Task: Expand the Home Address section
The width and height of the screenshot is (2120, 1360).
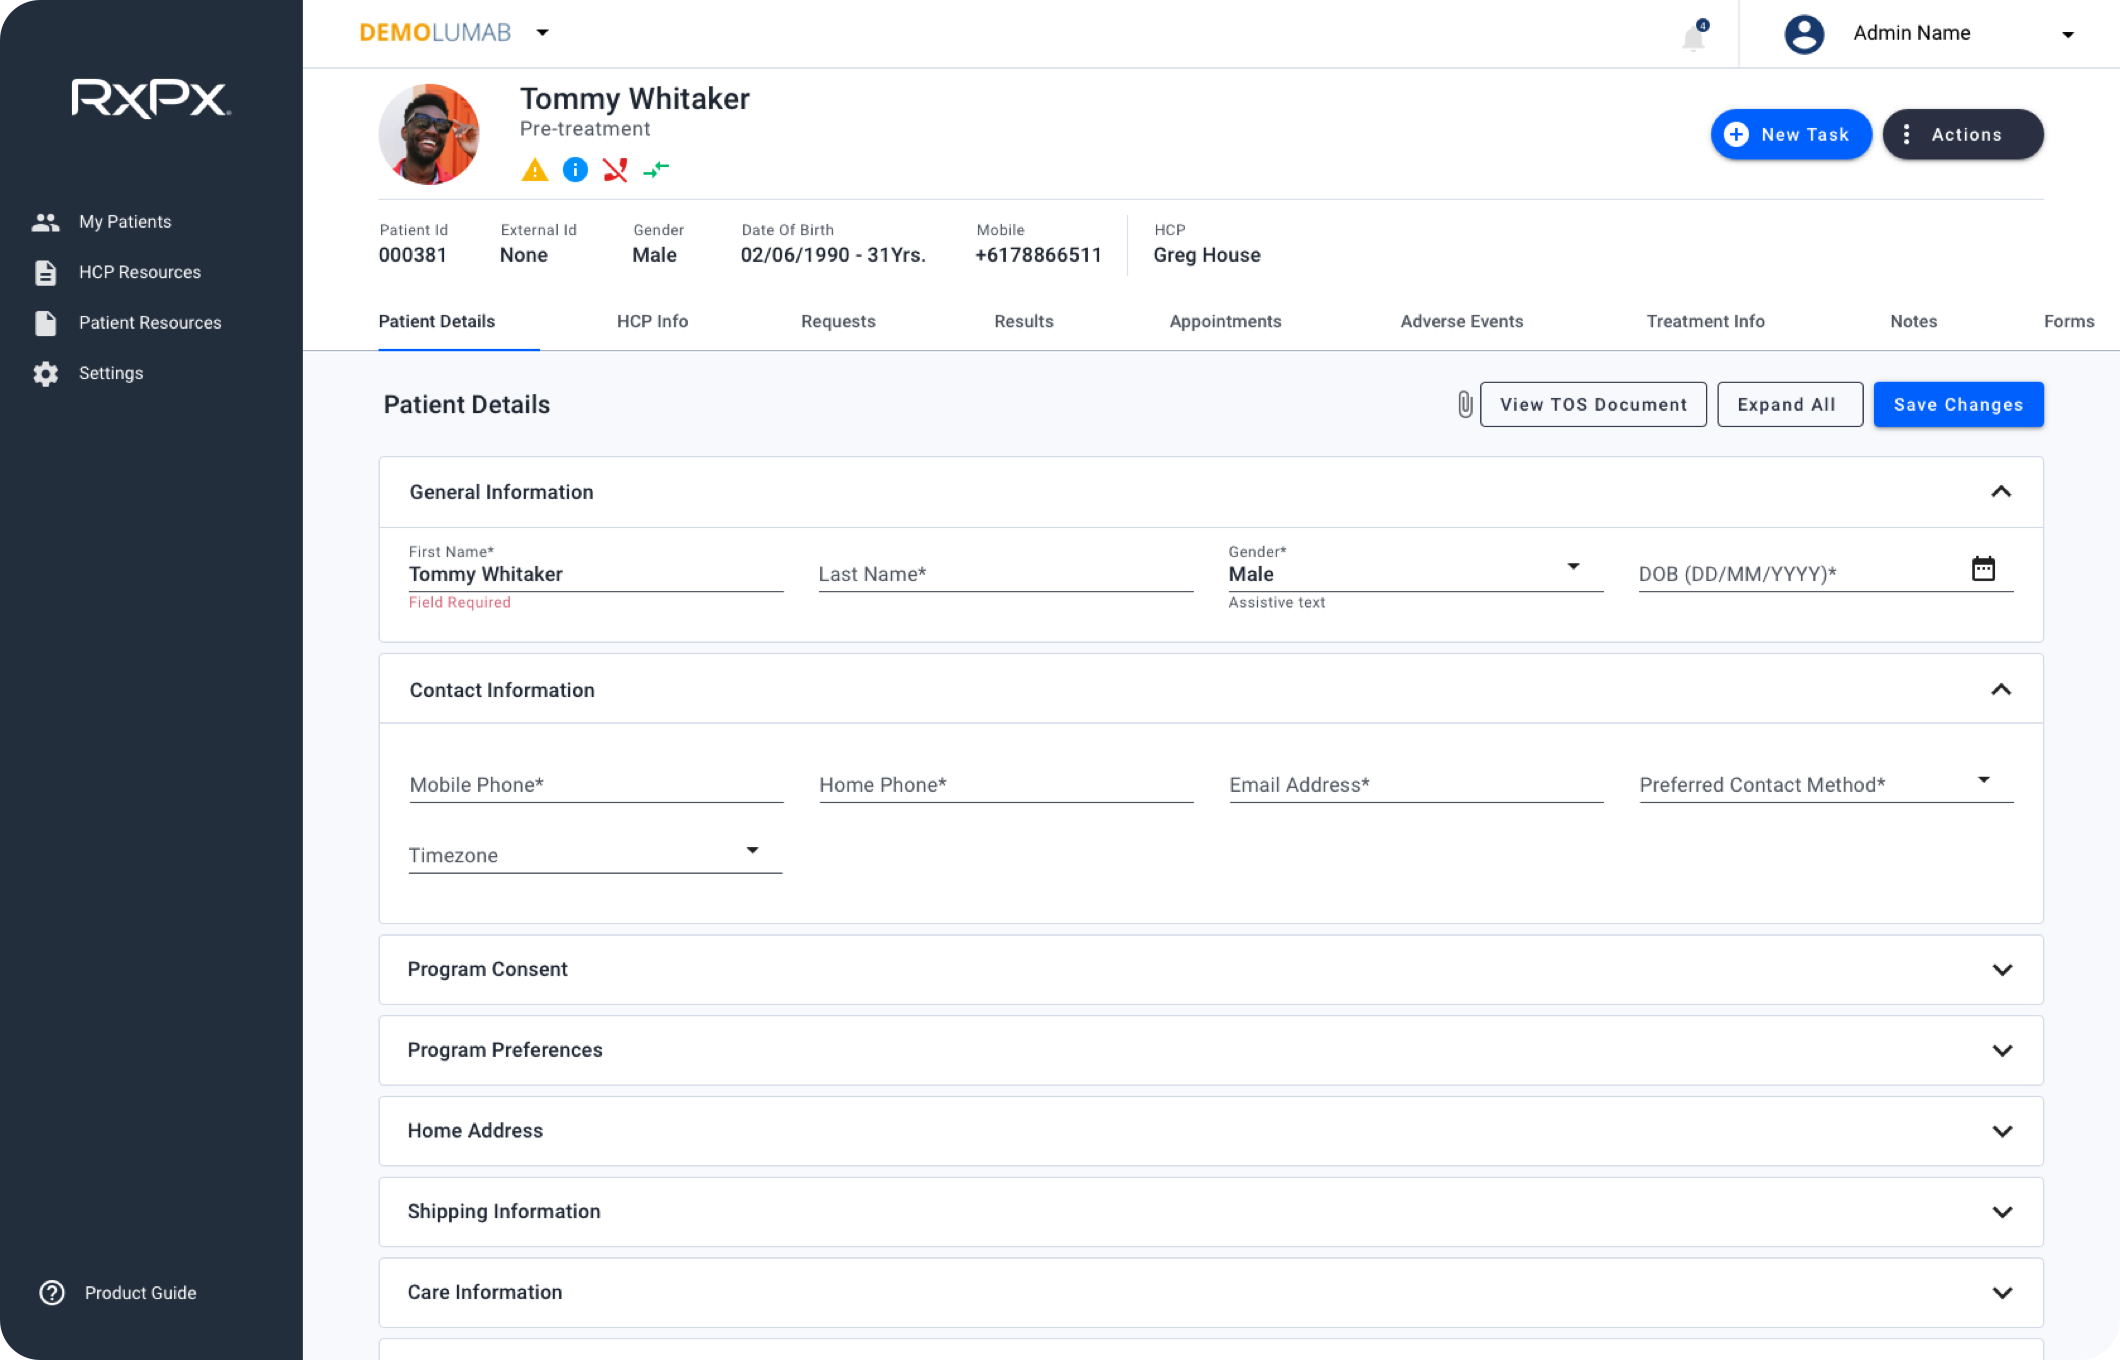Action: tap(2001, 1131)
